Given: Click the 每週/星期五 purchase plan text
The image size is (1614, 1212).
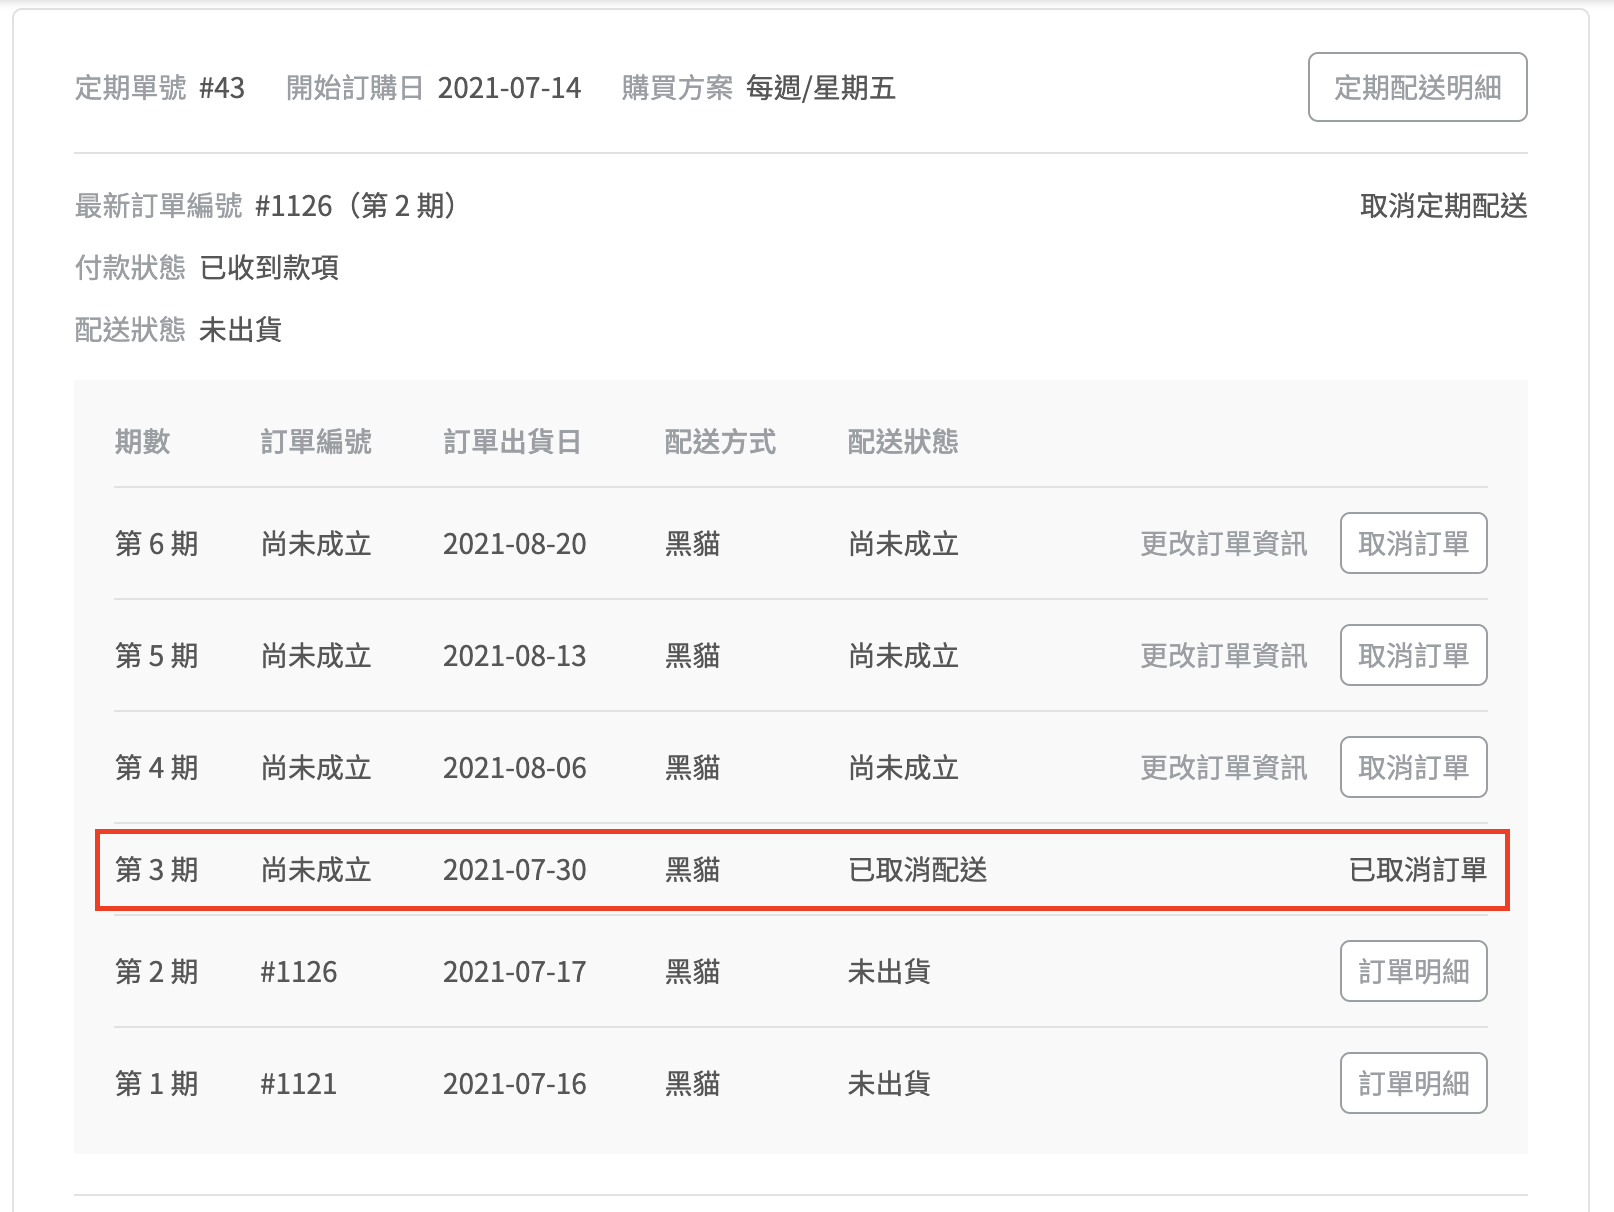Looking at the screenshot, I should coord(820,88).
